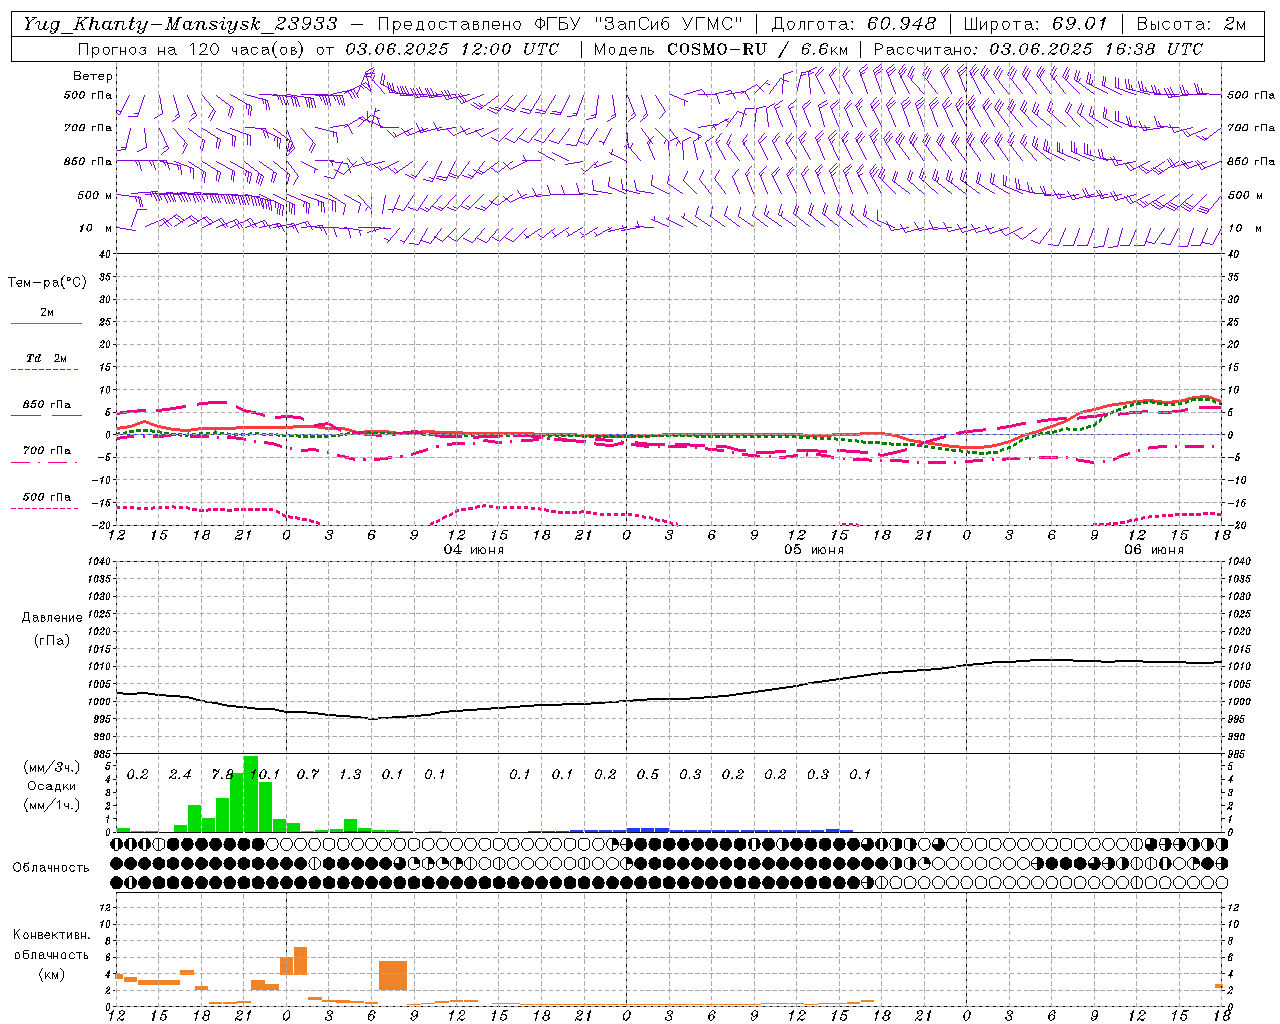1280x1024 pixels.
Task: Click the Конвективн. convective cloud label
Action: coord(52,935)
